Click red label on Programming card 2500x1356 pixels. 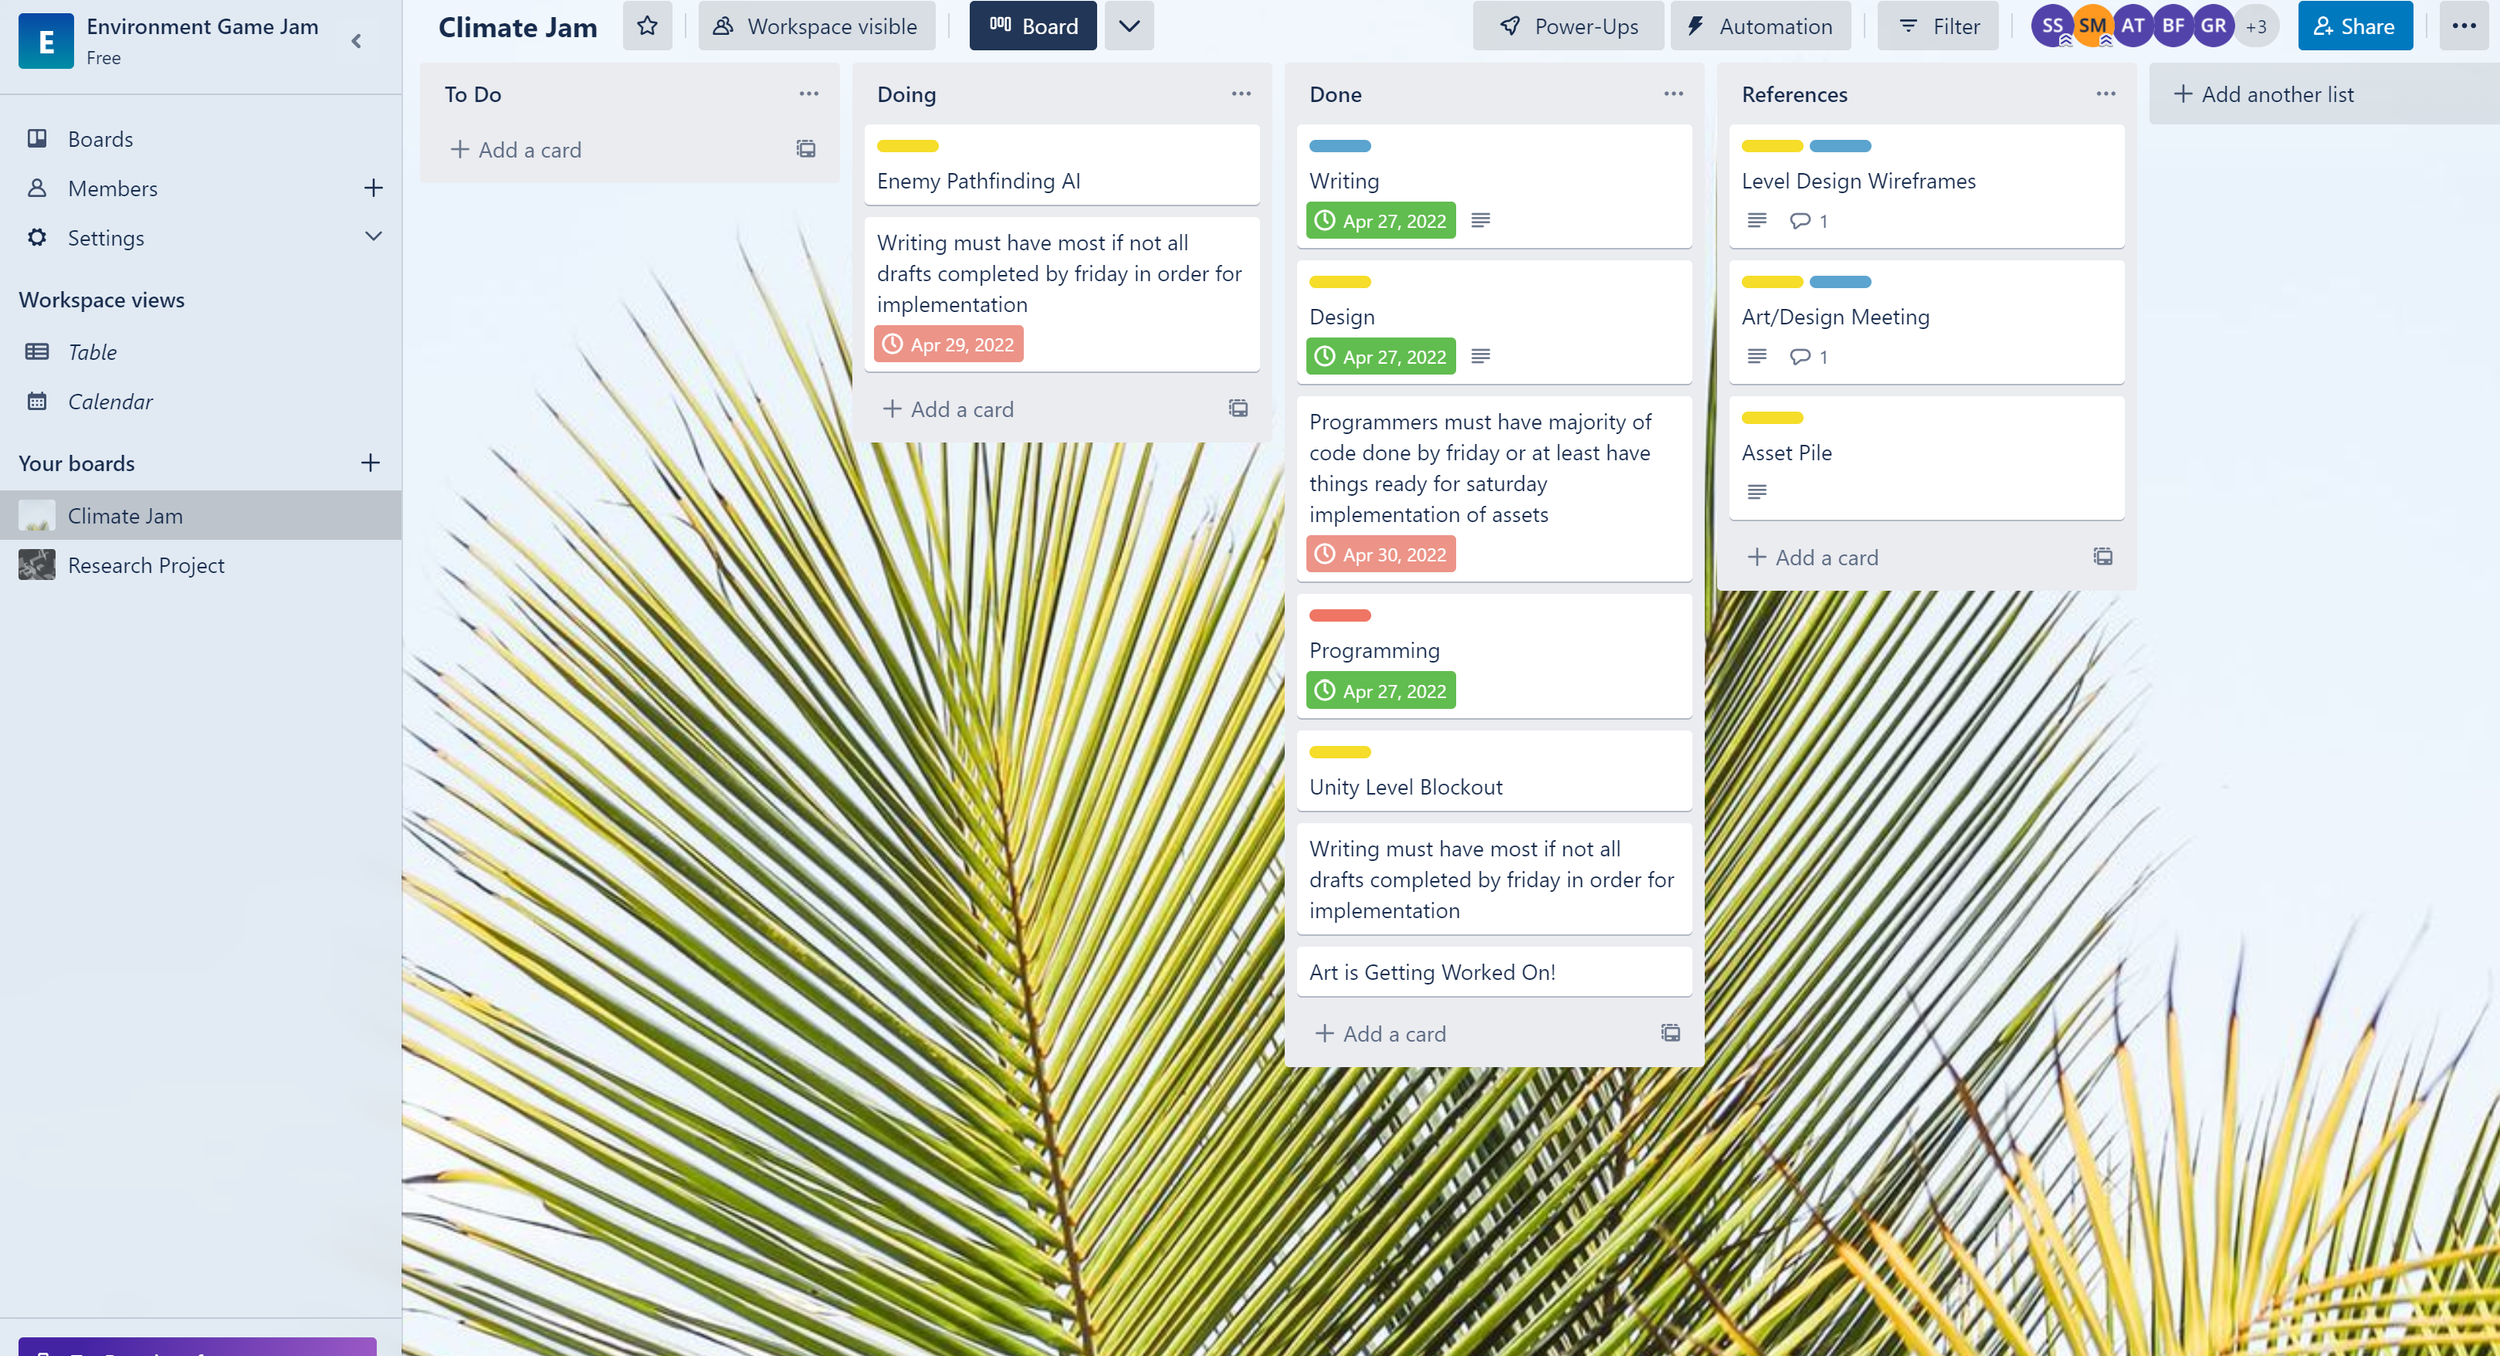tap(1339, 615)
